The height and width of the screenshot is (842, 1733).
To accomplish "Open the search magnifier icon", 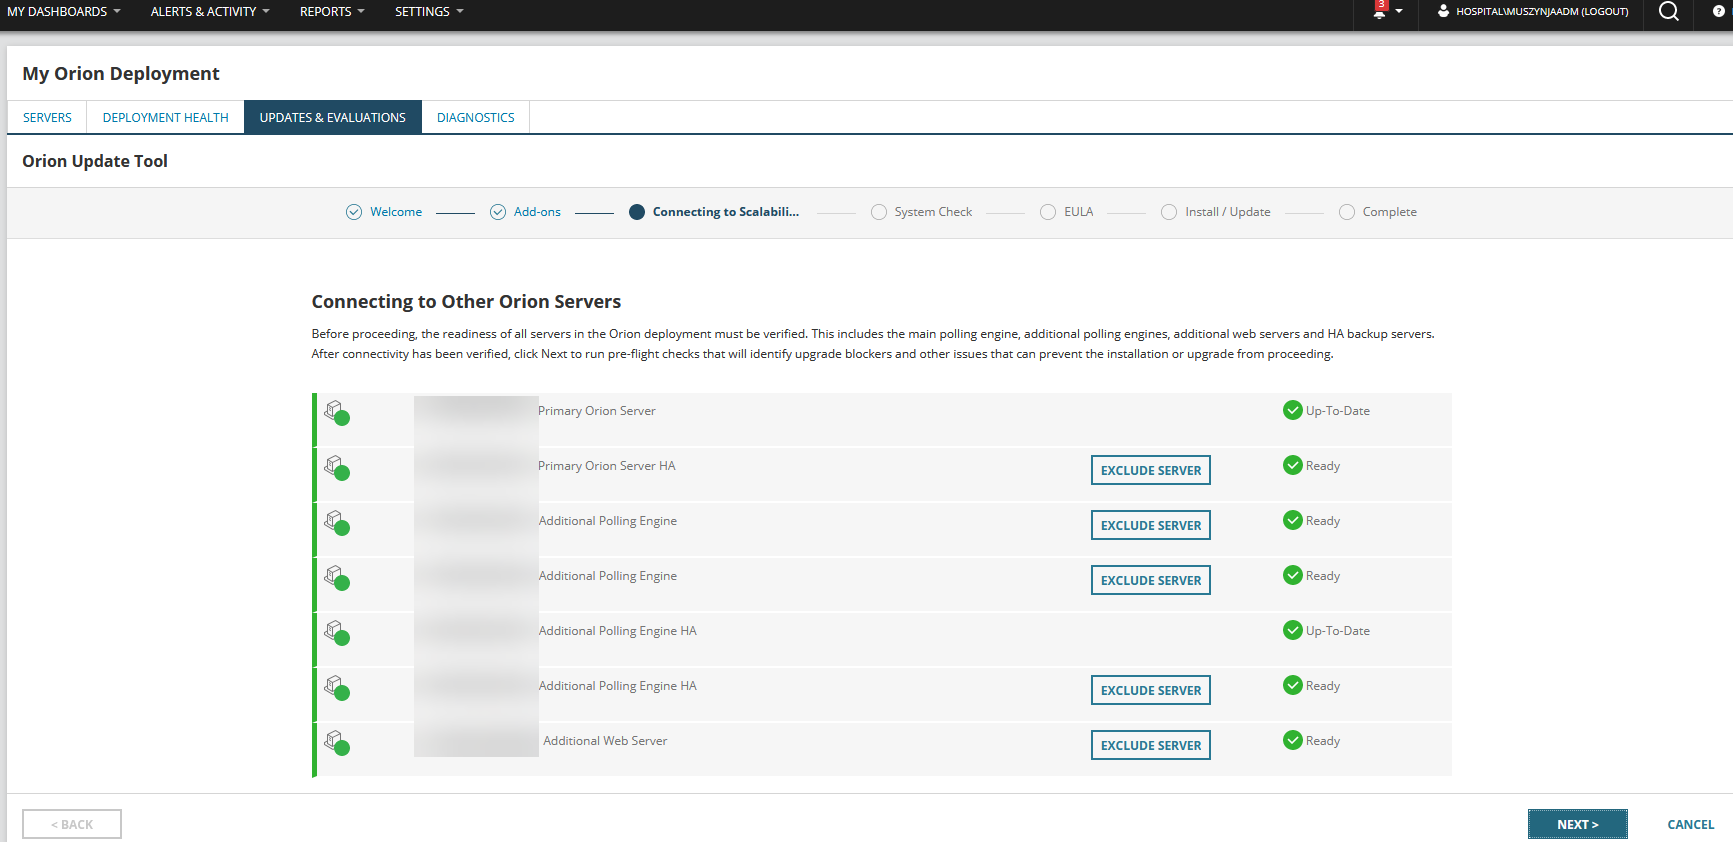I will pyautogui.click(x=1669, y=11).
